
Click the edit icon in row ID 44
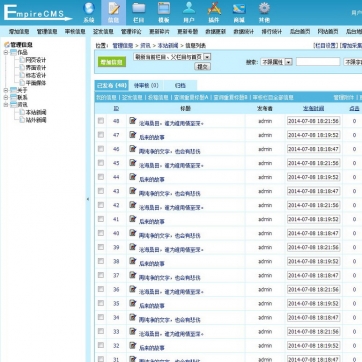pos(133,177)
